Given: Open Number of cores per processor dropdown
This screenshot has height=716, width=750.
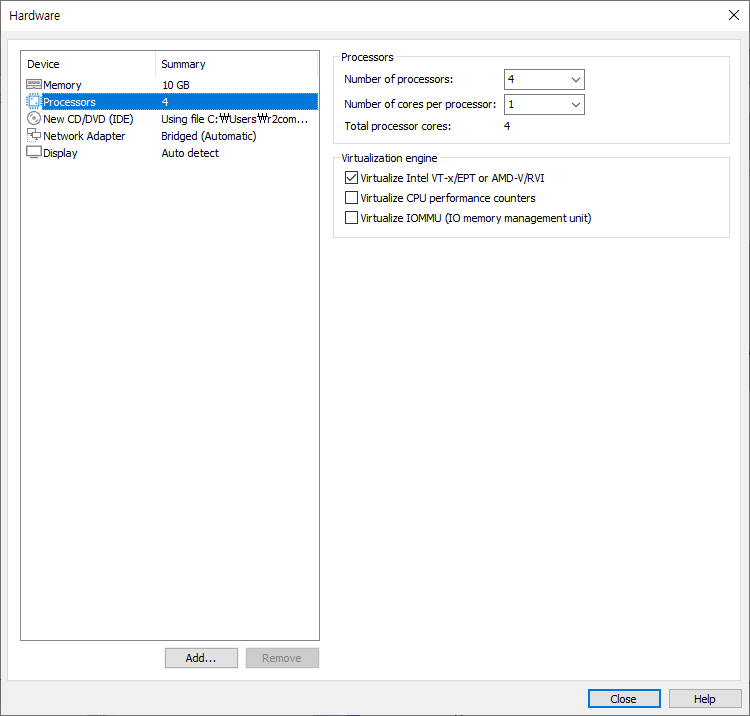Looking at the screenshot, I should pyautogui.click(x=544, y=104).
